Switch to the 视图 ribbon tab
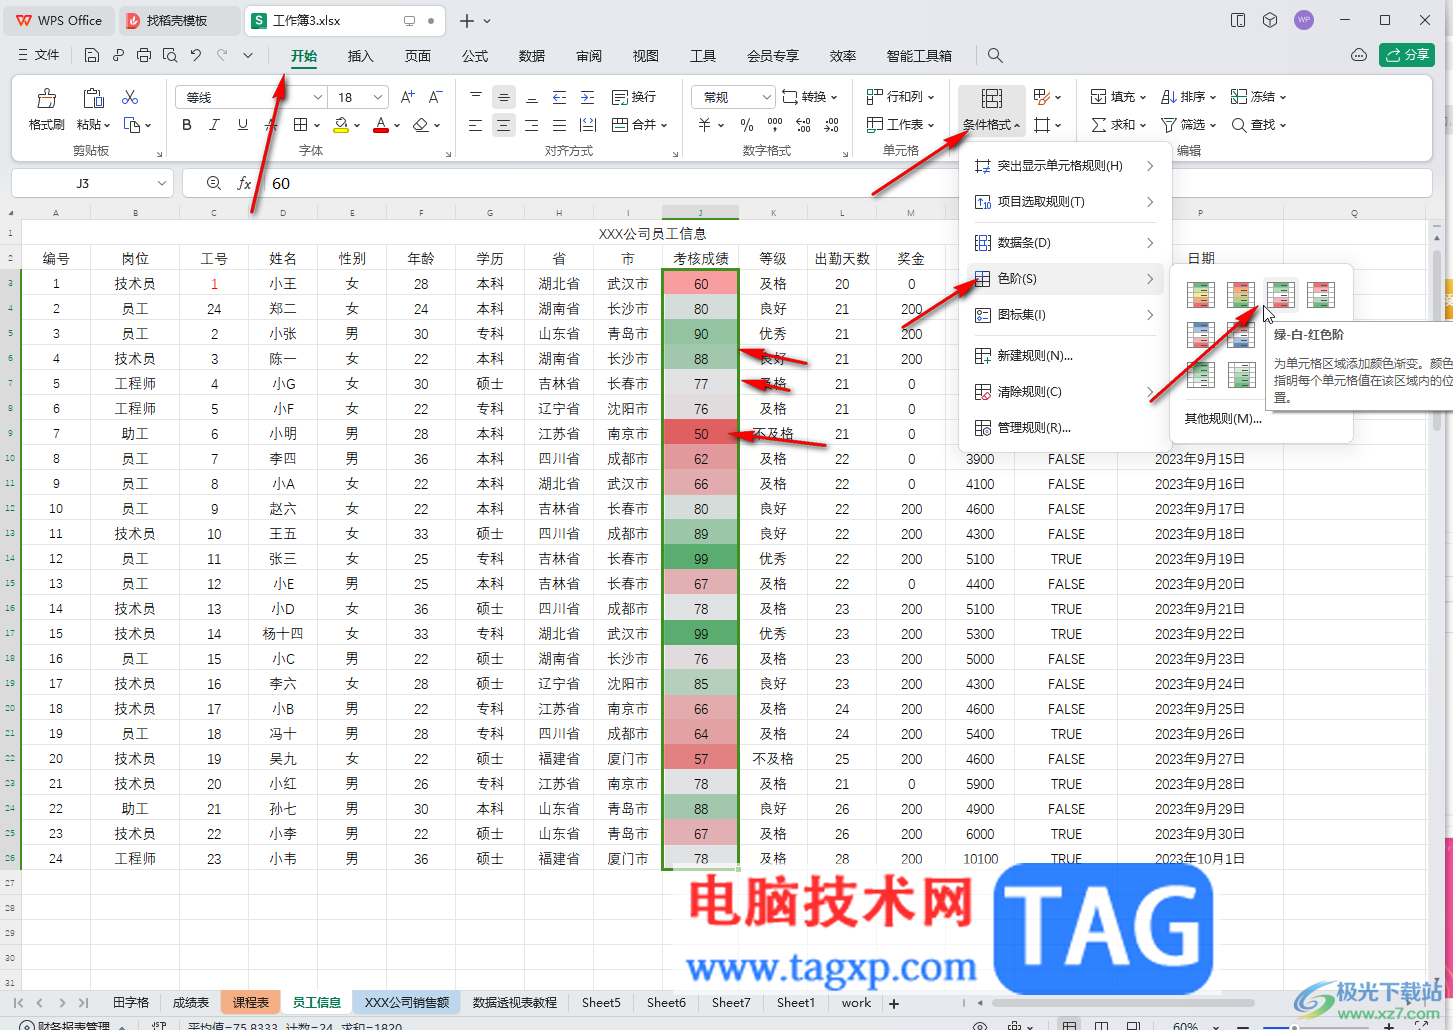This screenshot has height=1030, width=1453. pyautogui.click(x=646, y=56)
